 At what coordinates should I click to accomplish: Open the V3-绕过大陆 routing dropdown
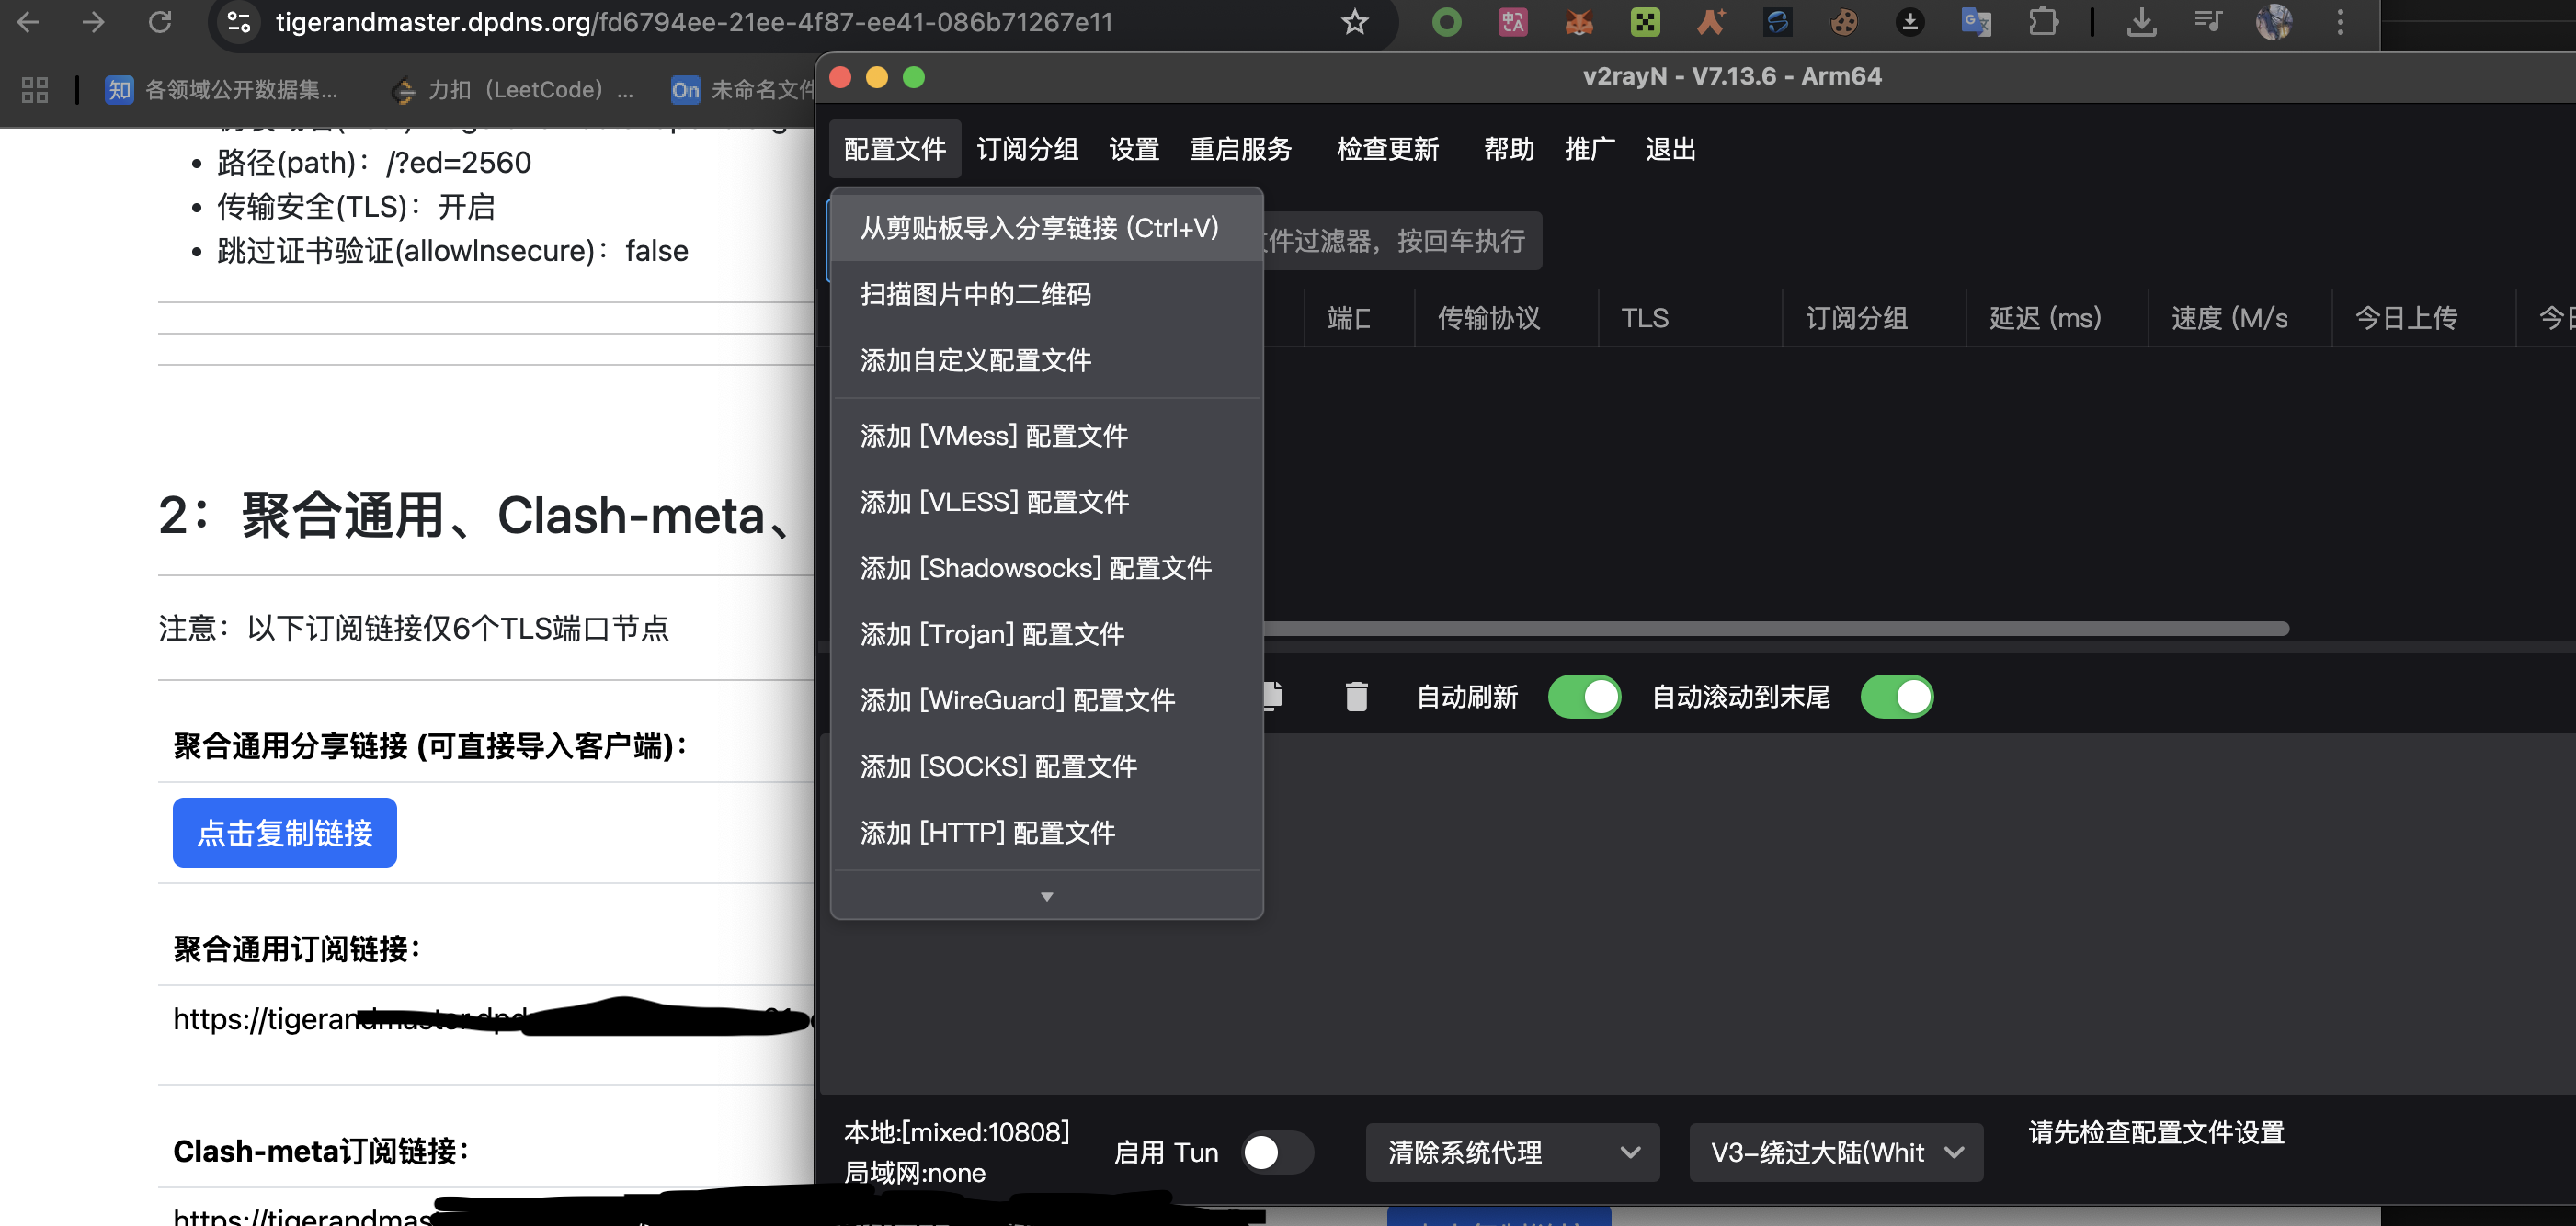click(1836, 1152)
